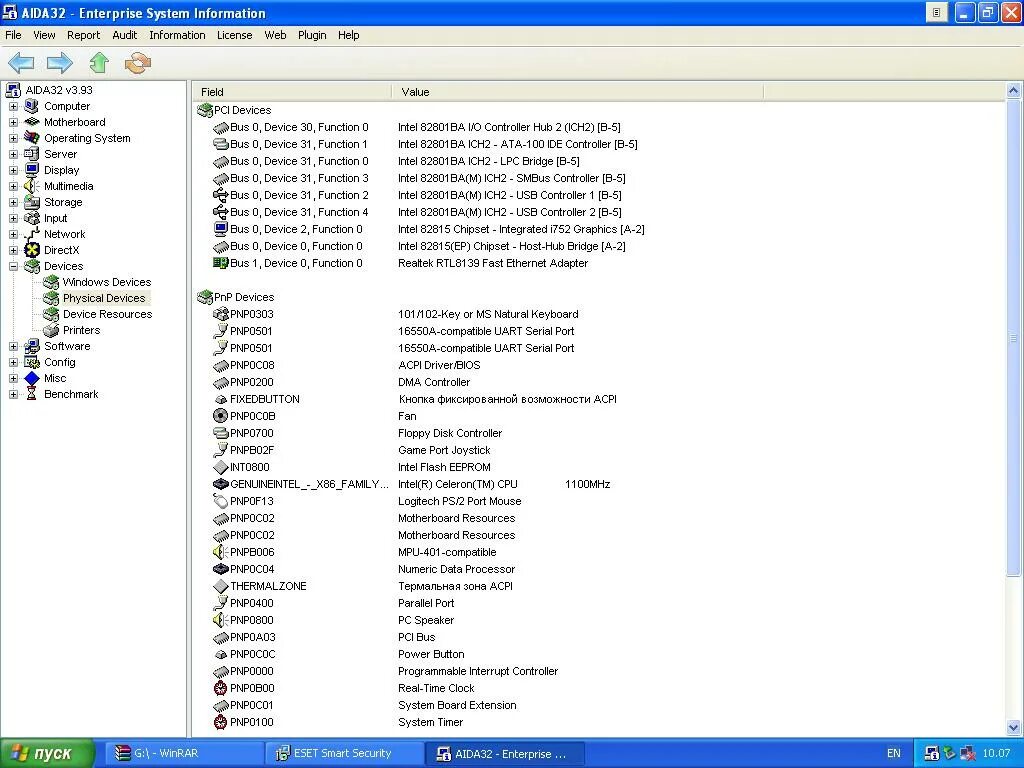
Task: Select the Network icon in the tree
Action: (31, 234)
